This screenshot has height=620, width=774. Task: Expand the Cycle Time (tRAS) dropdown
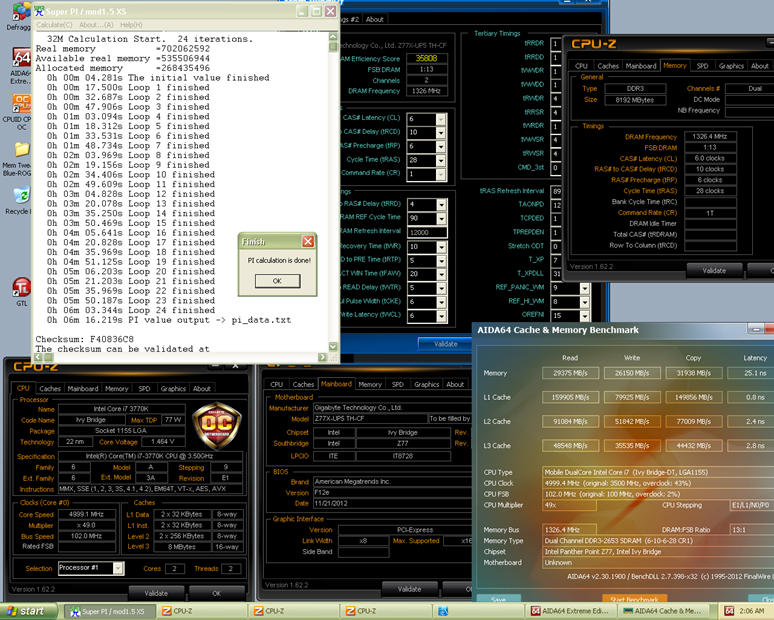tap(440, 159)
